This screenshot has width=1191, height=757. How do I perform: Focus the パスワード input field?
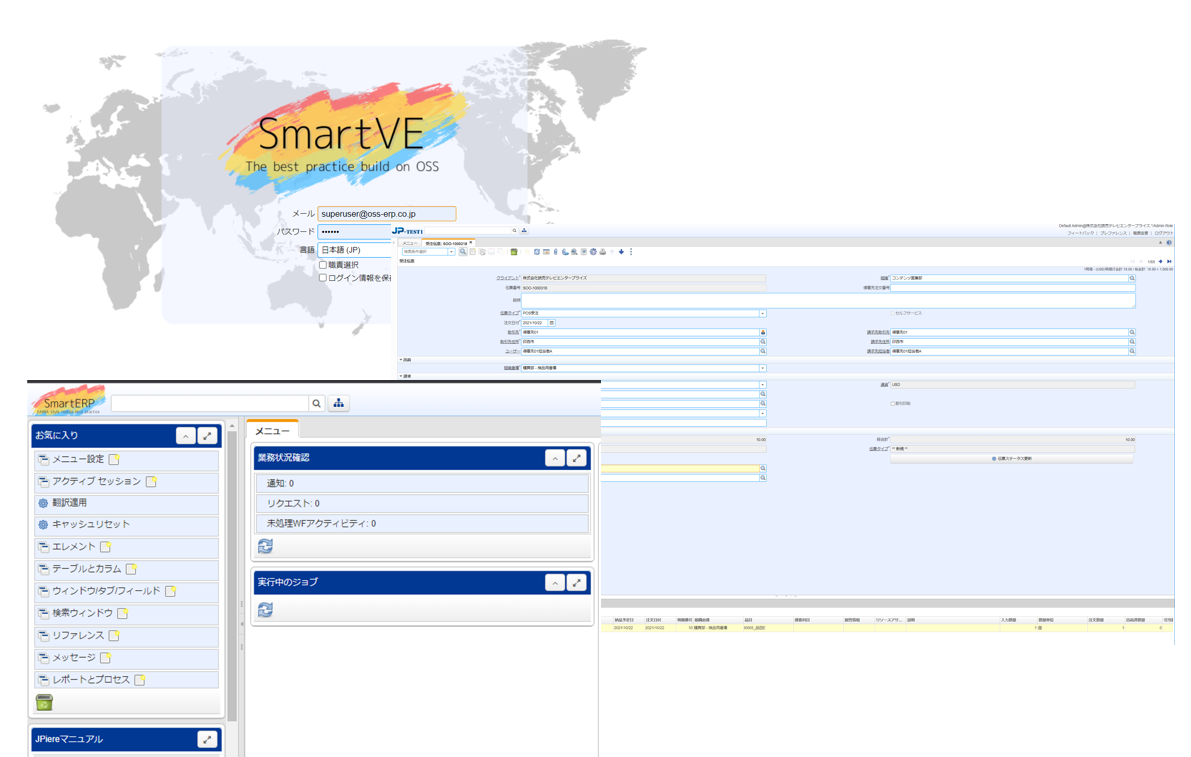pos(354,232)
